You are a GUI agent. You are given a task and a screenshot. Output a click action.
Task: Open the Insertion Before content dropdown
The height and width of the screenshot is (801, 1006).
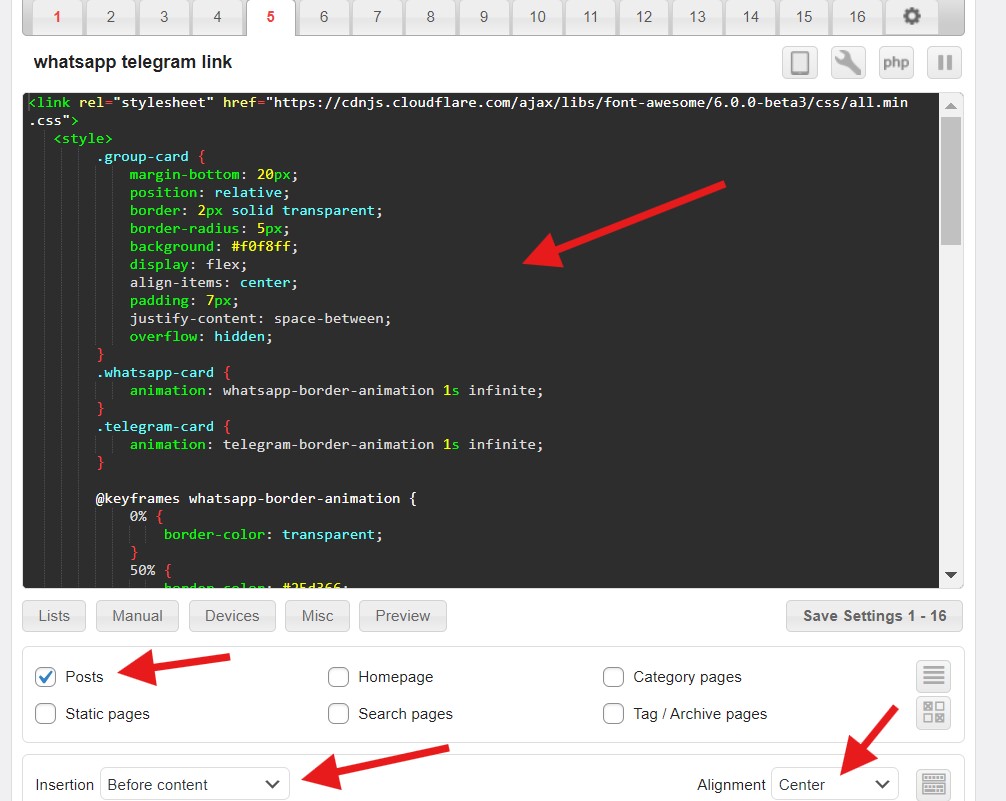tap(194, 784)
